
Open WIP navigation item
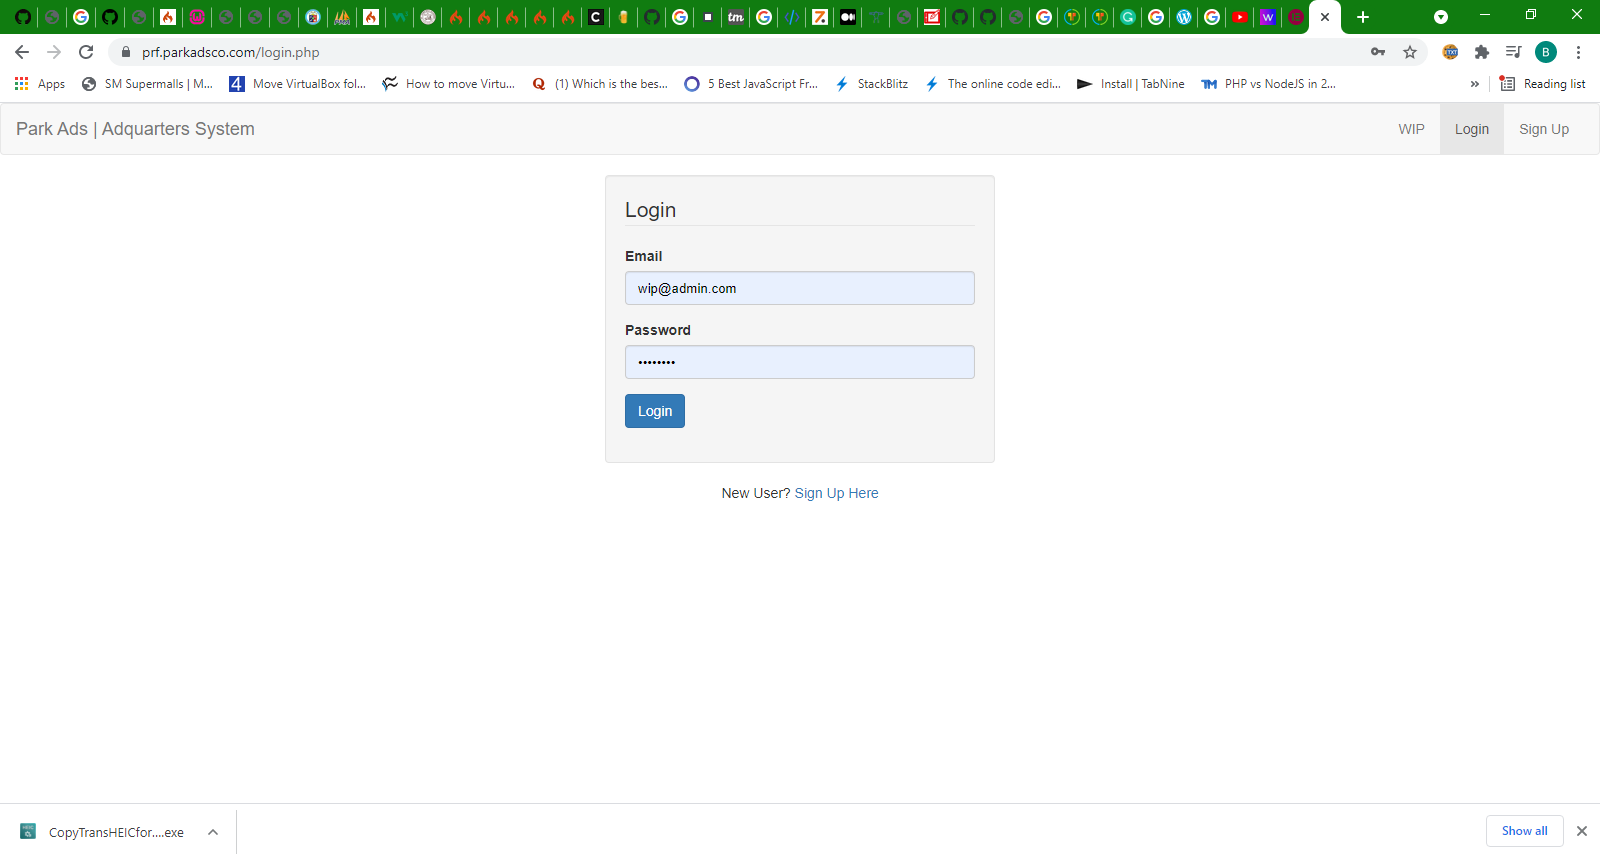[x=1411, y=129]
